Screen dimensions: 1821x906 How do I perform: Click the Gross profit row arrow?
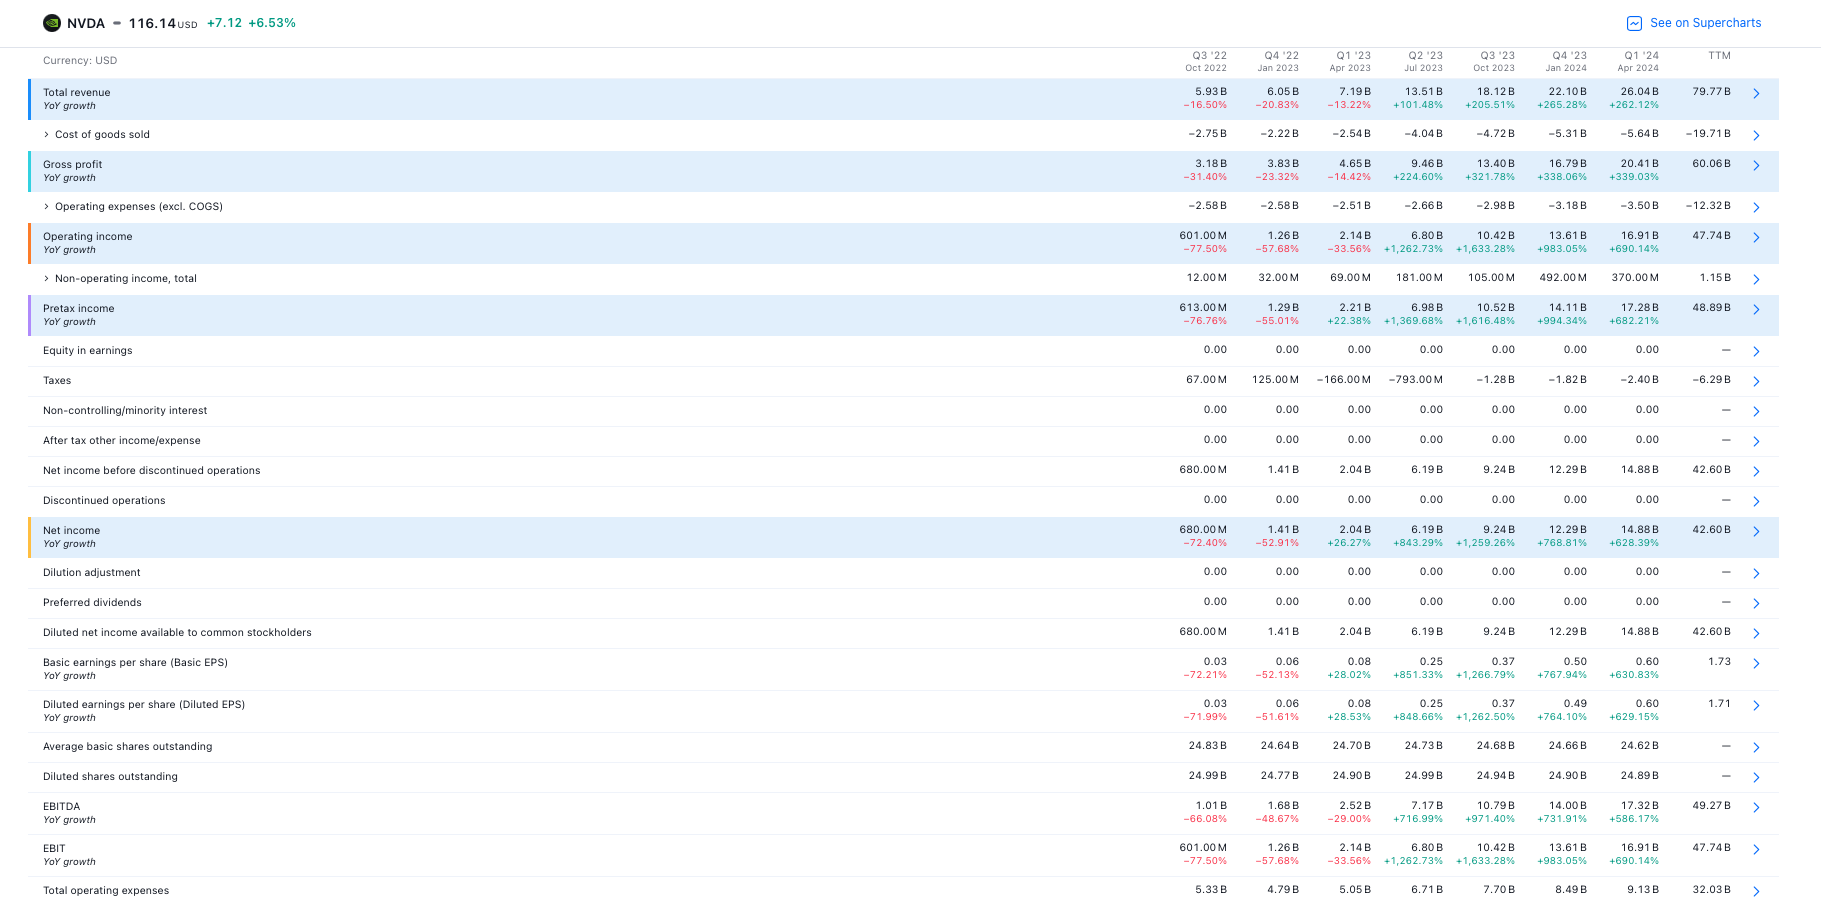pyautogui.click(x=1756, y=165)
